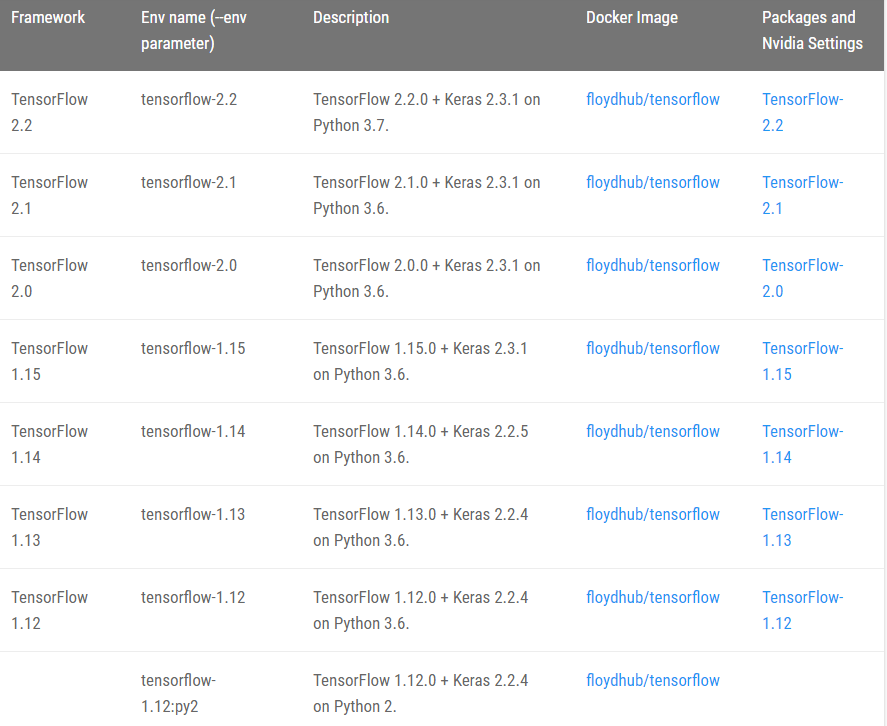Screen dimensions: 887x726
Task: Click the TensorFlow 1.13 framework cell
Action: [x=50, y=527]
